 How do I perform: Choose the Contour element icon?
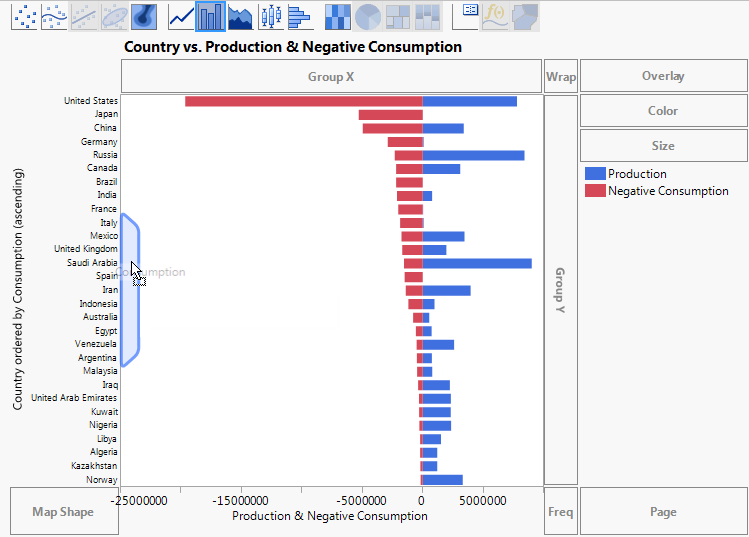pos(144,15)
